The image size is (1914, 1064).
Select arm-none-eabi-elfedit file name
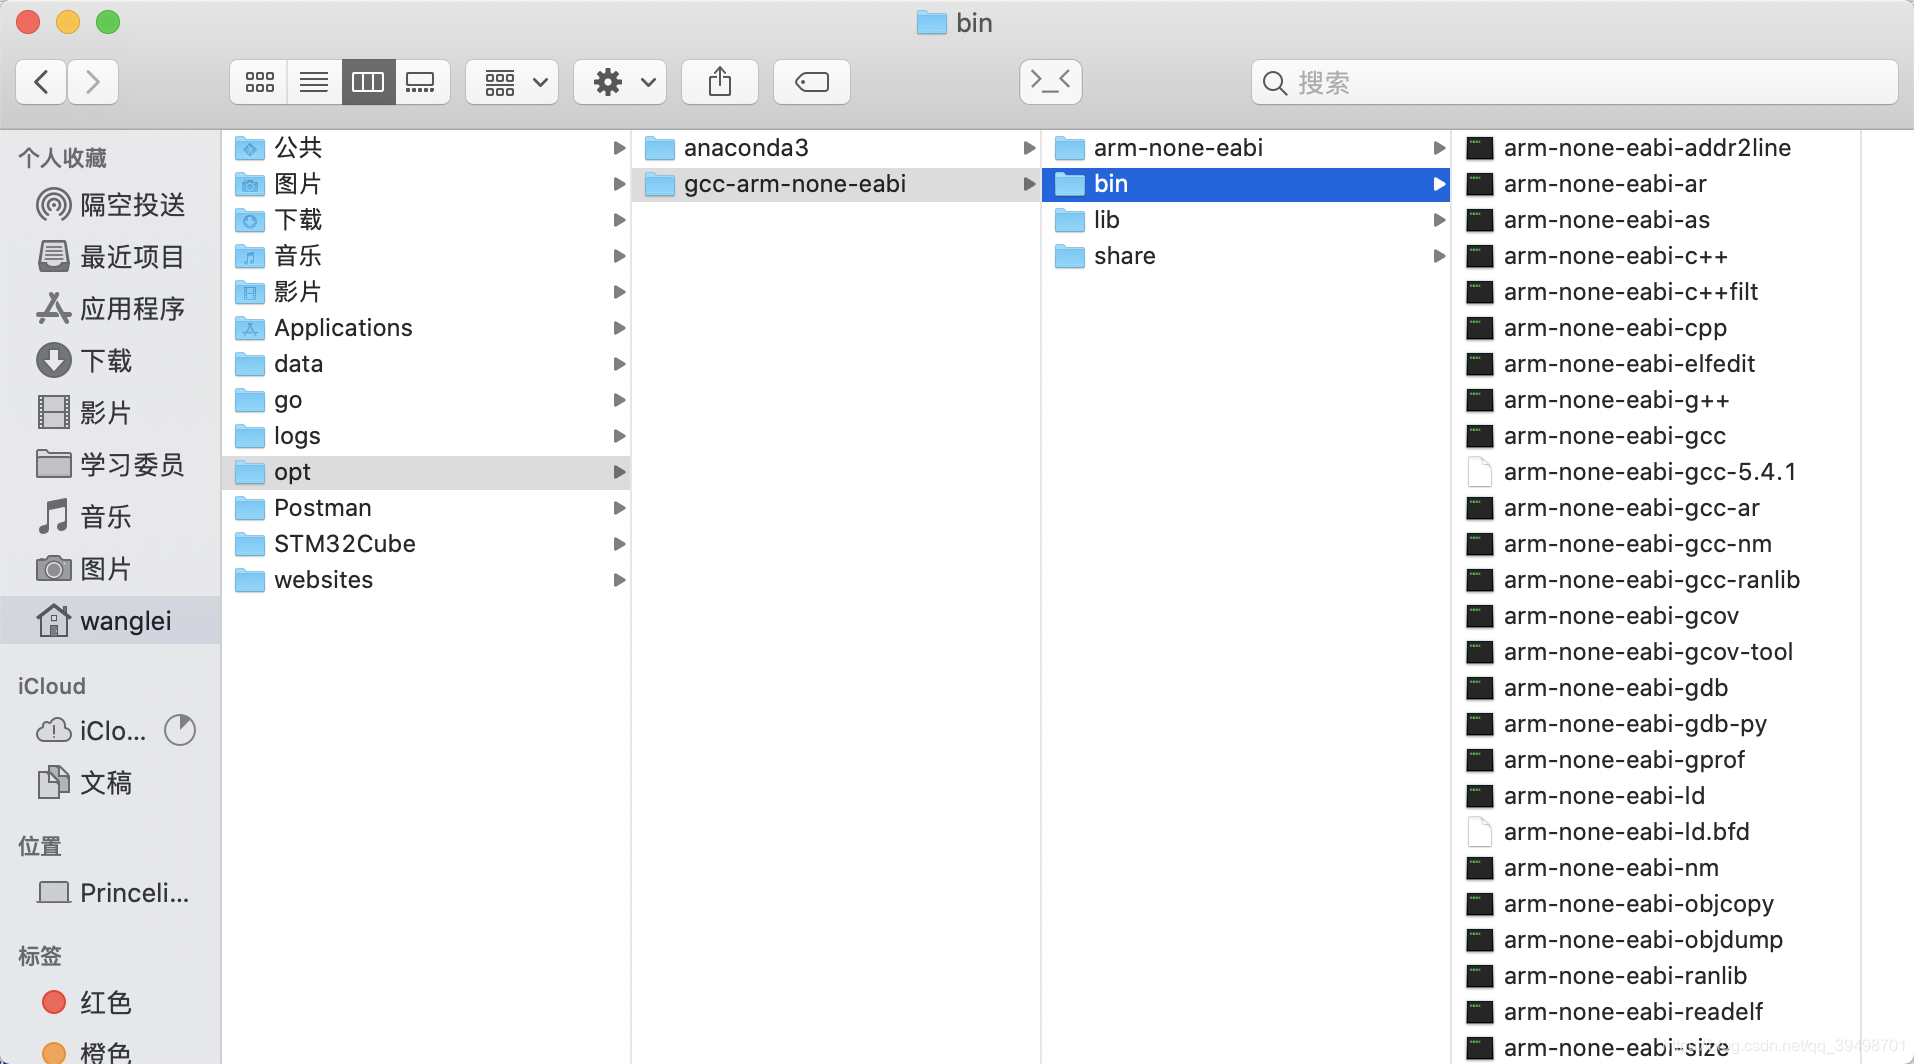point(1629,364)
